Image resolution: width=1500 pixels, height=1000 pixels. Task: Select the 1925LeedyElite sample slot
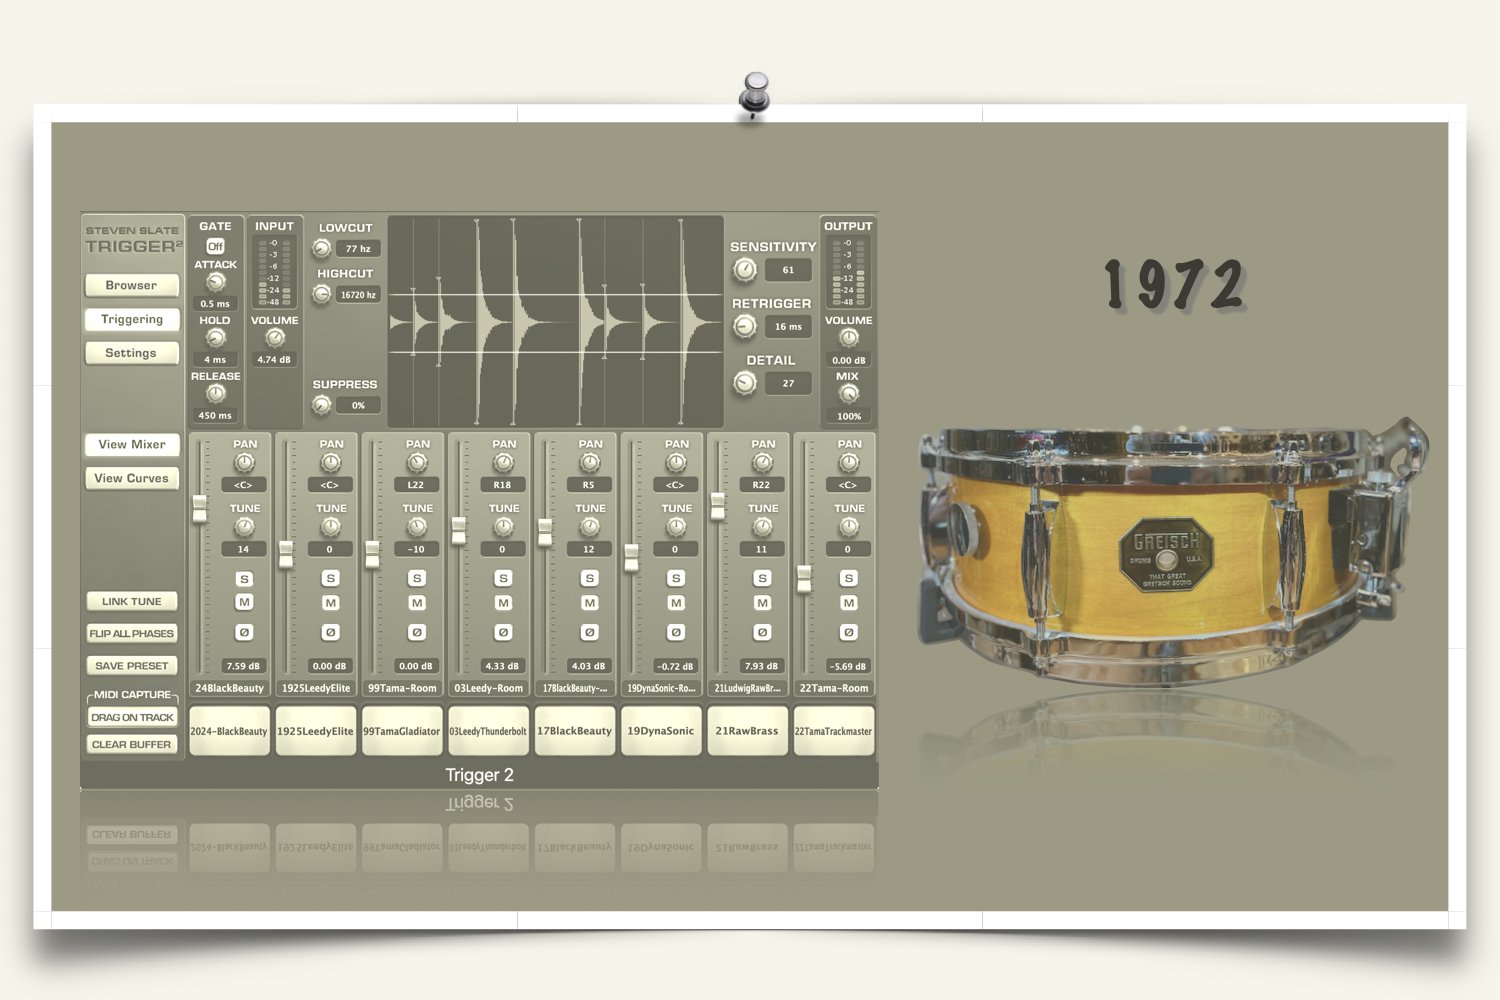click(x=315, y=731)
